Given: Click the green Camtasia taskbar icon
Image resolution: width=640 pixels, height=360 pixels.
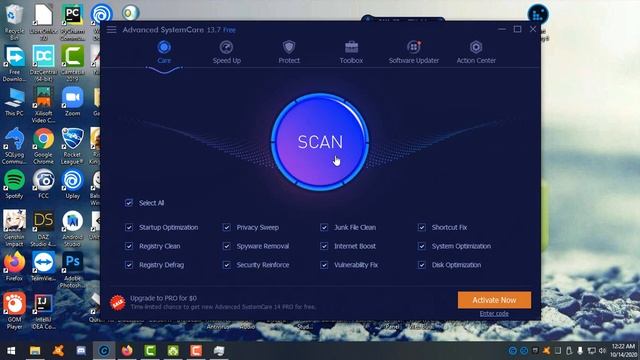Looking at the screenshot, I should 150,351.
